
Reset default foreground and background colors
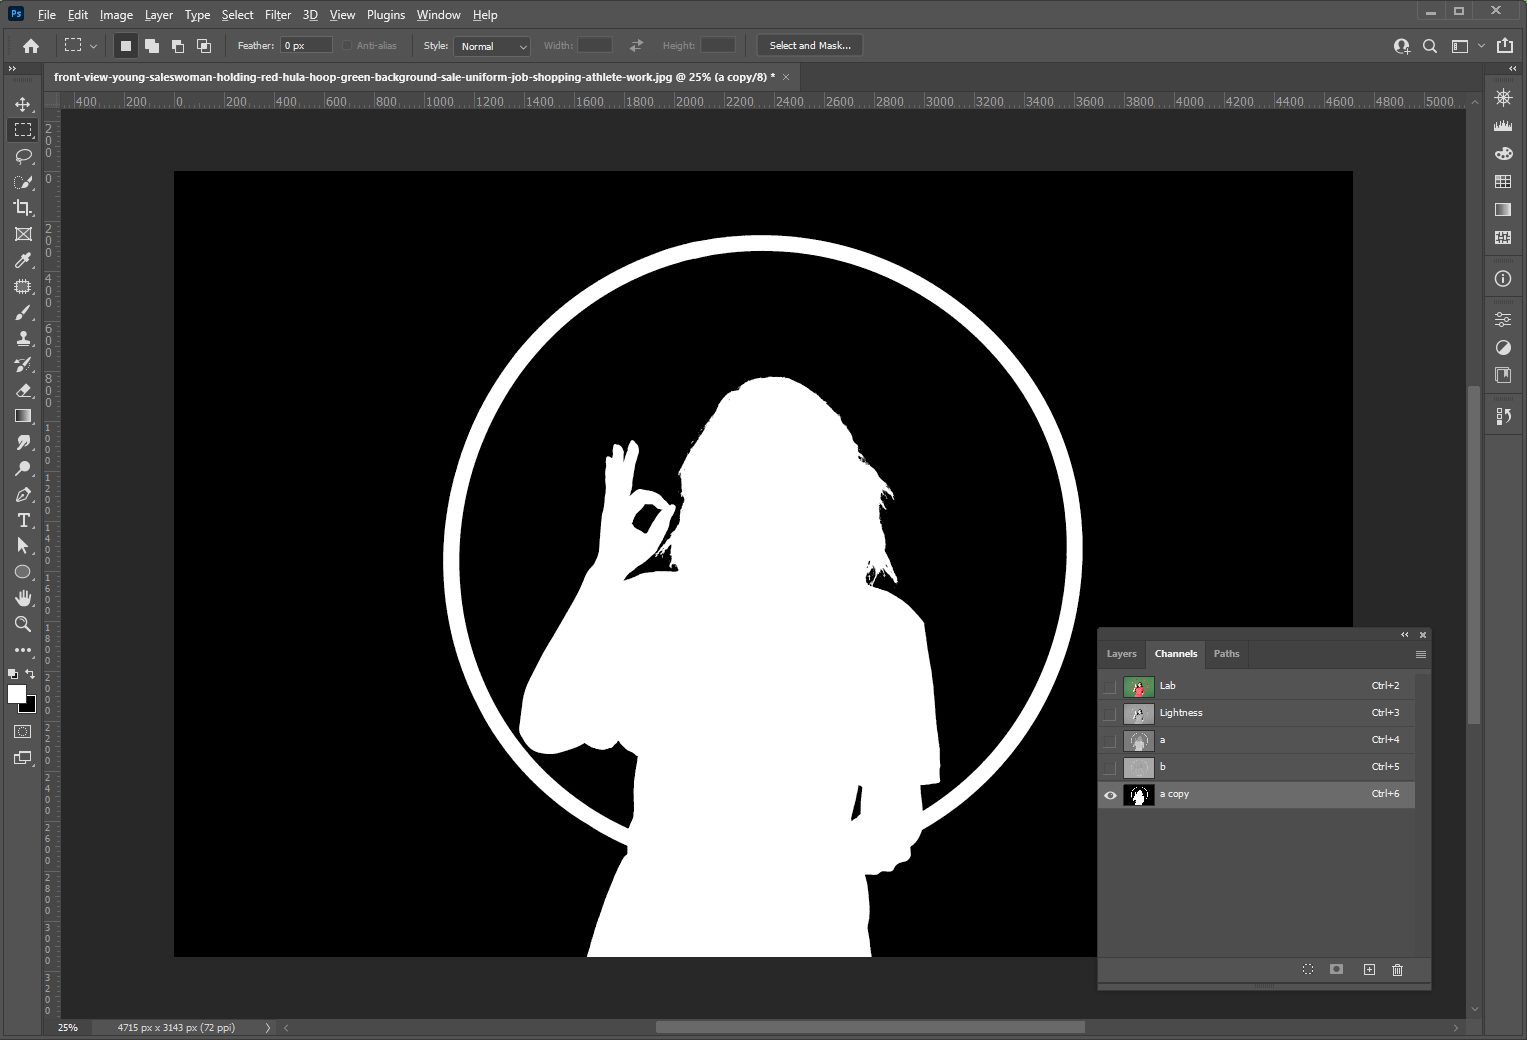coord(13,674)
